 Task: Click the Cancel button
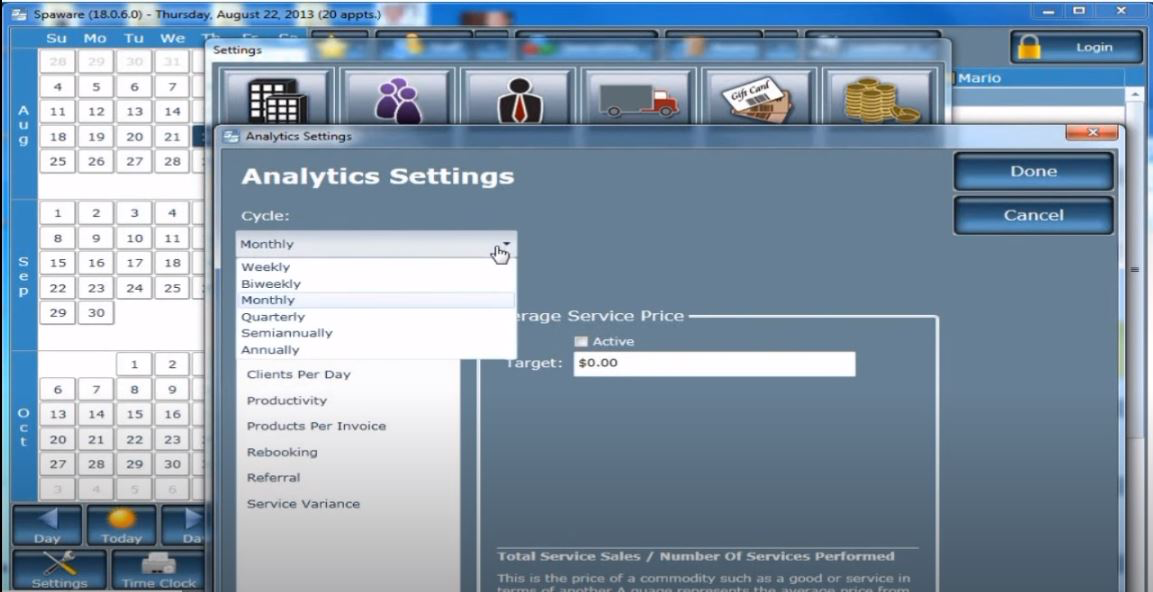(x=1033, y=215)
